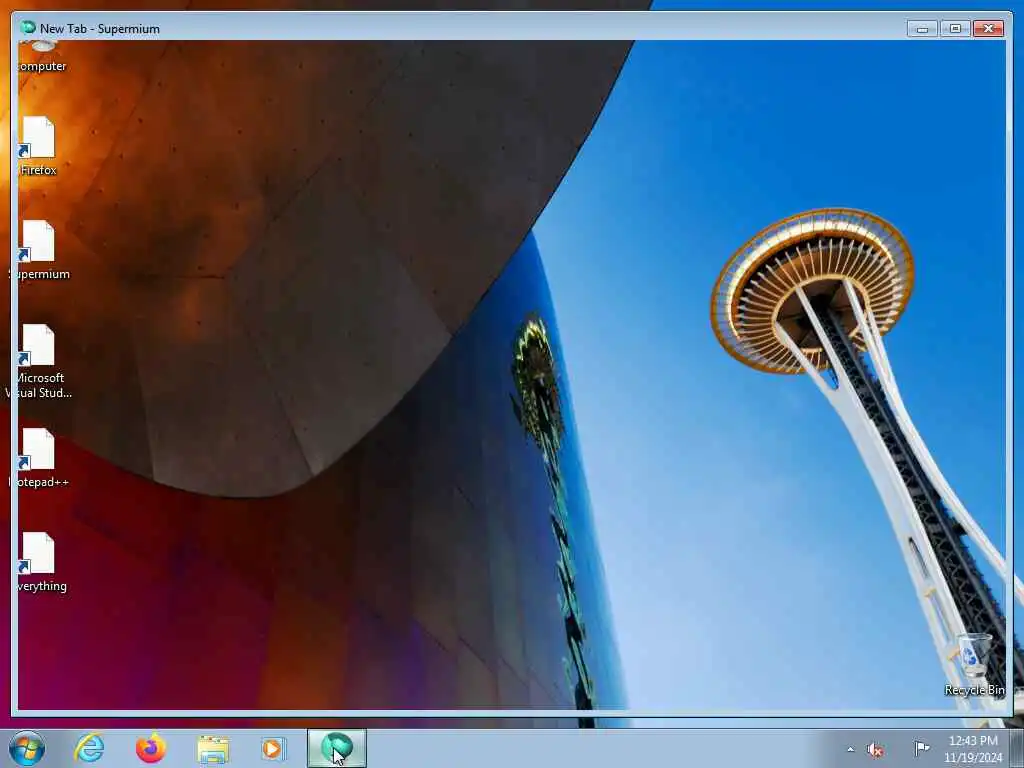This screenshot has width=1024, height=768.
Task: Open Windows Explorer folder icon on taskbar
Action: [x=213, y=749]
